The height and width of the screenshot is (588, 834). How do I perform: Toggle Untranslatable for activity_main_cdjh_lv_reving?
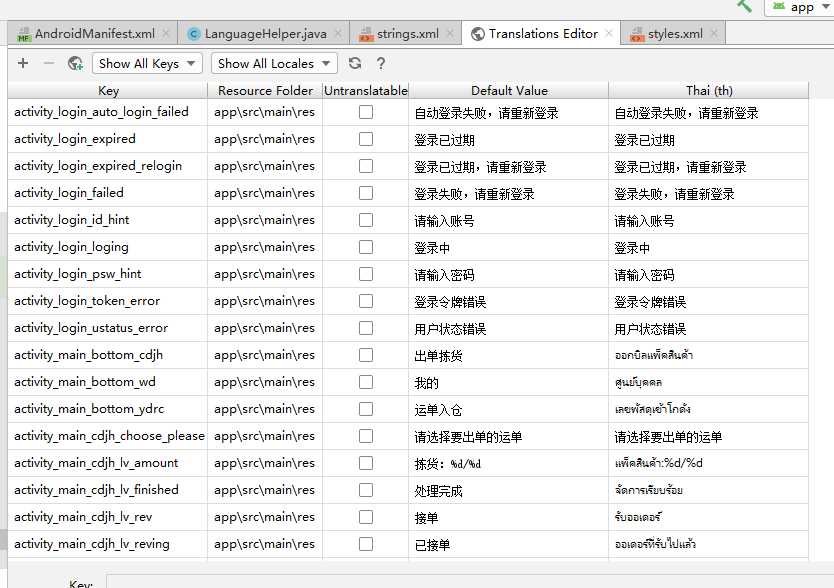pyautogui.click(x=366, y=544)
